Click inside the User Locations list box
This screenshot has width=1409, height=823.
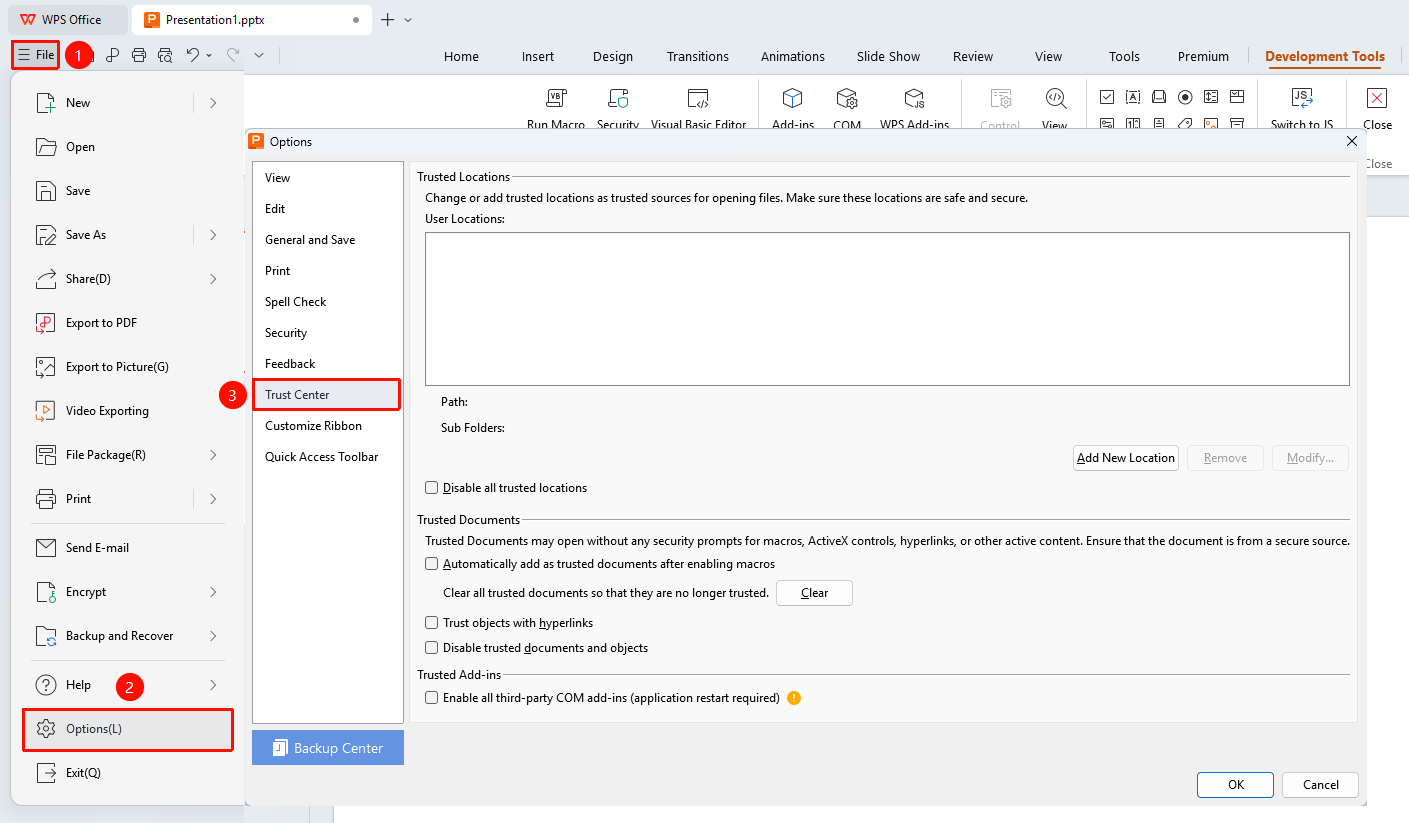(x=887, y=309)
